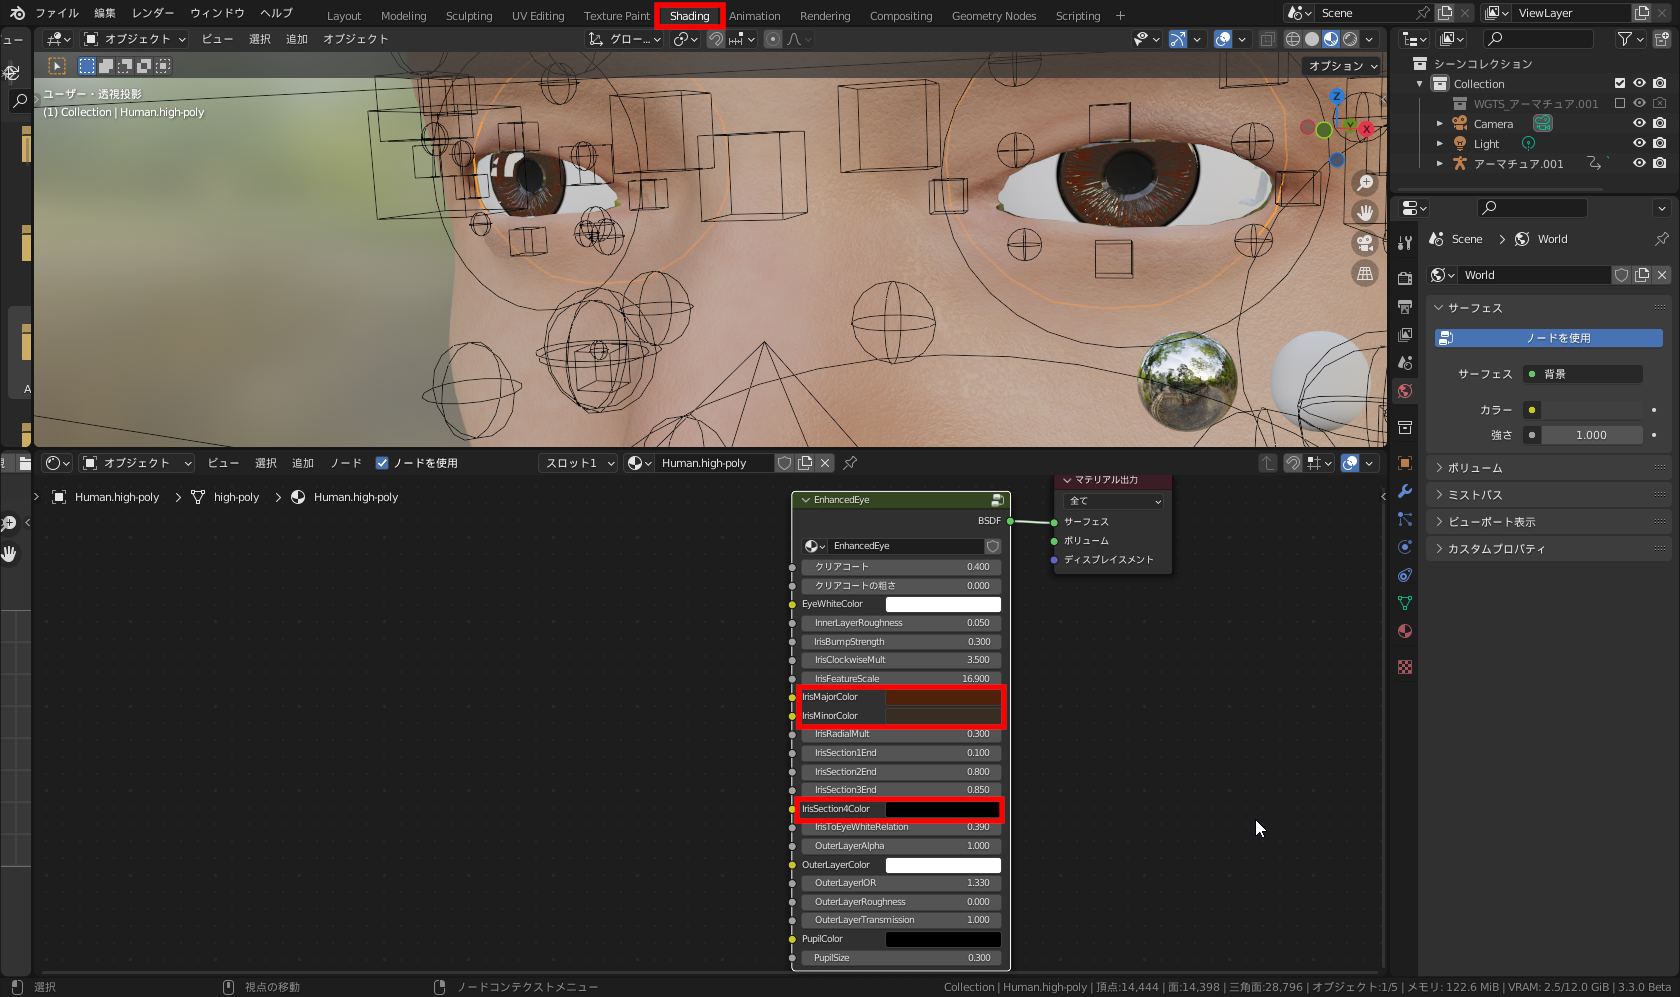Expand the ボリューム section in World properties
The image size is (1680, 997).
tap(1480, 467)
